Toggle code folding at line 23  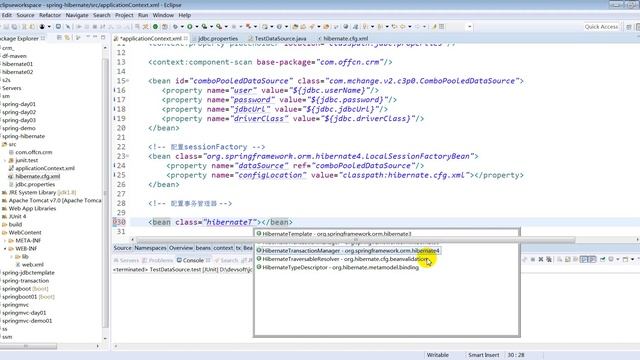(x=127, y=156)
